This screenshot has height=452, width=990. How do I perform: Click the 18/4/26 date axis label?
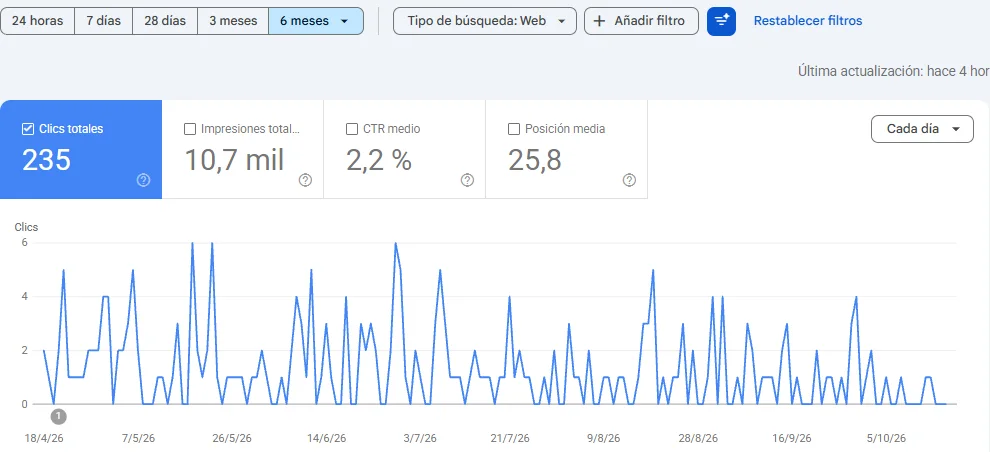coord(44,438)
